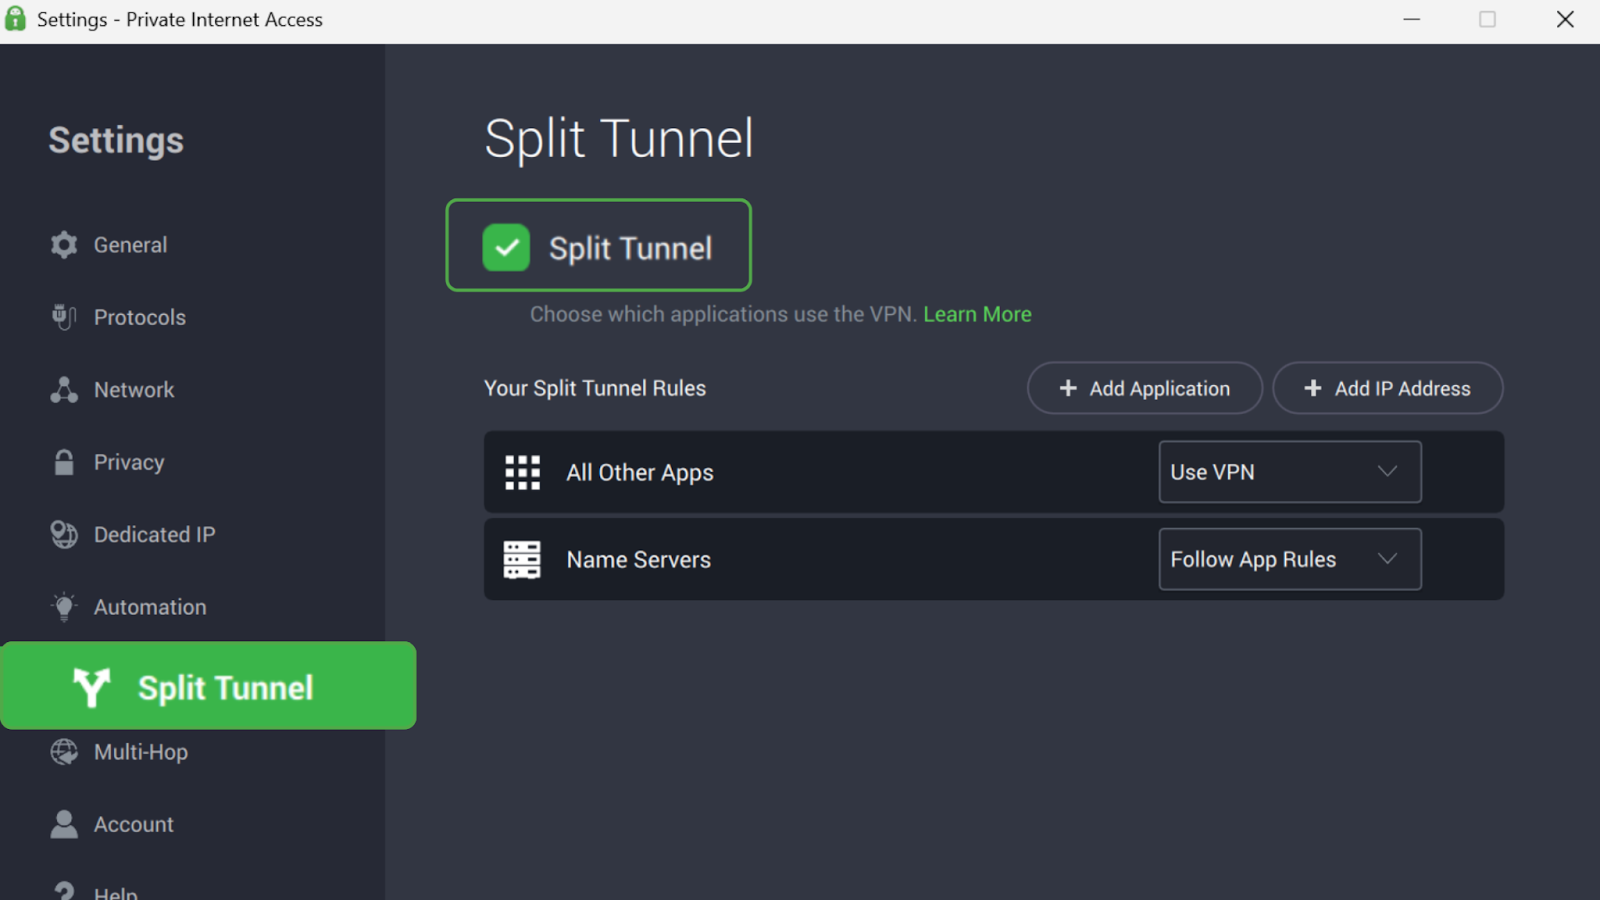Open the Learn More link
The width and height of the screenshot is (1600, 900).
(x=977, y=314)
